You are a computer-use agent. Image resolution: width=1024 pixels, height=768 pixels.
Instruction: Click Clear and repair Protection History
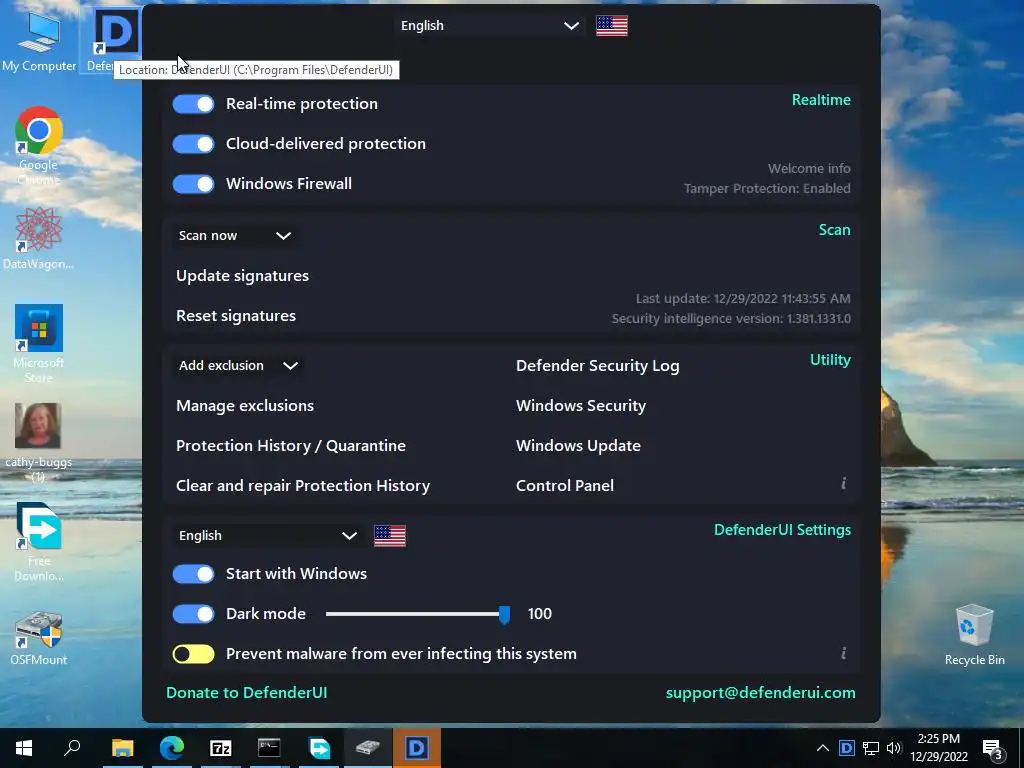click(303, 485)
